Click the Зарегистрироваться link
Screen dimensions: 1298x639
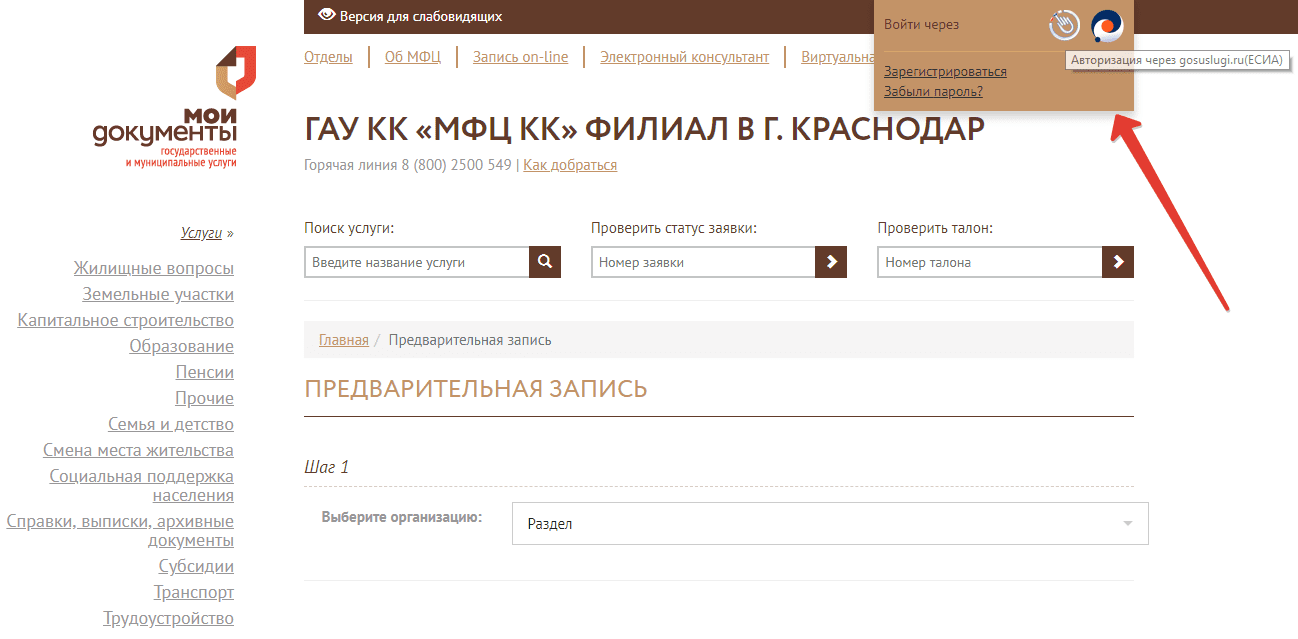945,72
